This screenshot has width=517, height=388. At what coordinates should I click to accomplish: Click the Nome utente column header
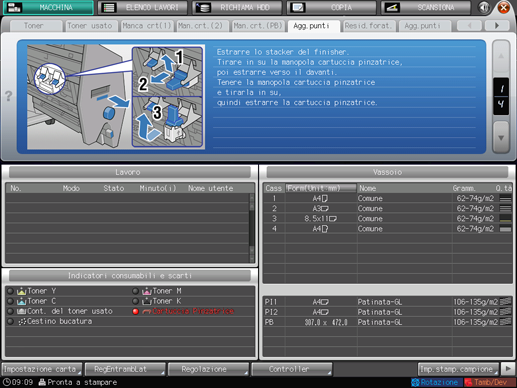pyautogui.click(x=210, y=188)
